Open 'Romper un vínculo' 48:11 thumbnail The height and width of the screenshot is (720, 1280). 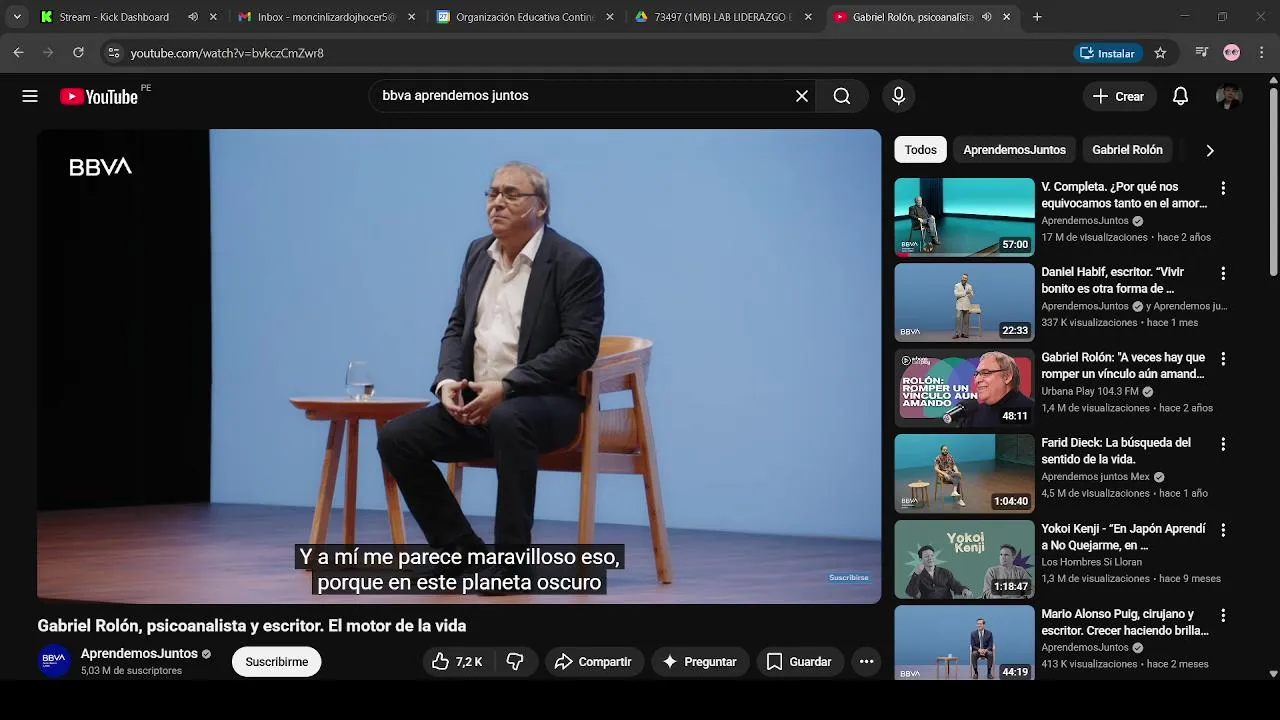pos(964,388)
